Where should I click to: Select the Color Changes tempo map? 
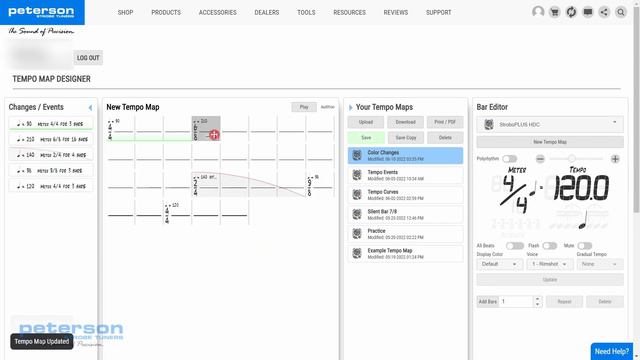[405, 155]
